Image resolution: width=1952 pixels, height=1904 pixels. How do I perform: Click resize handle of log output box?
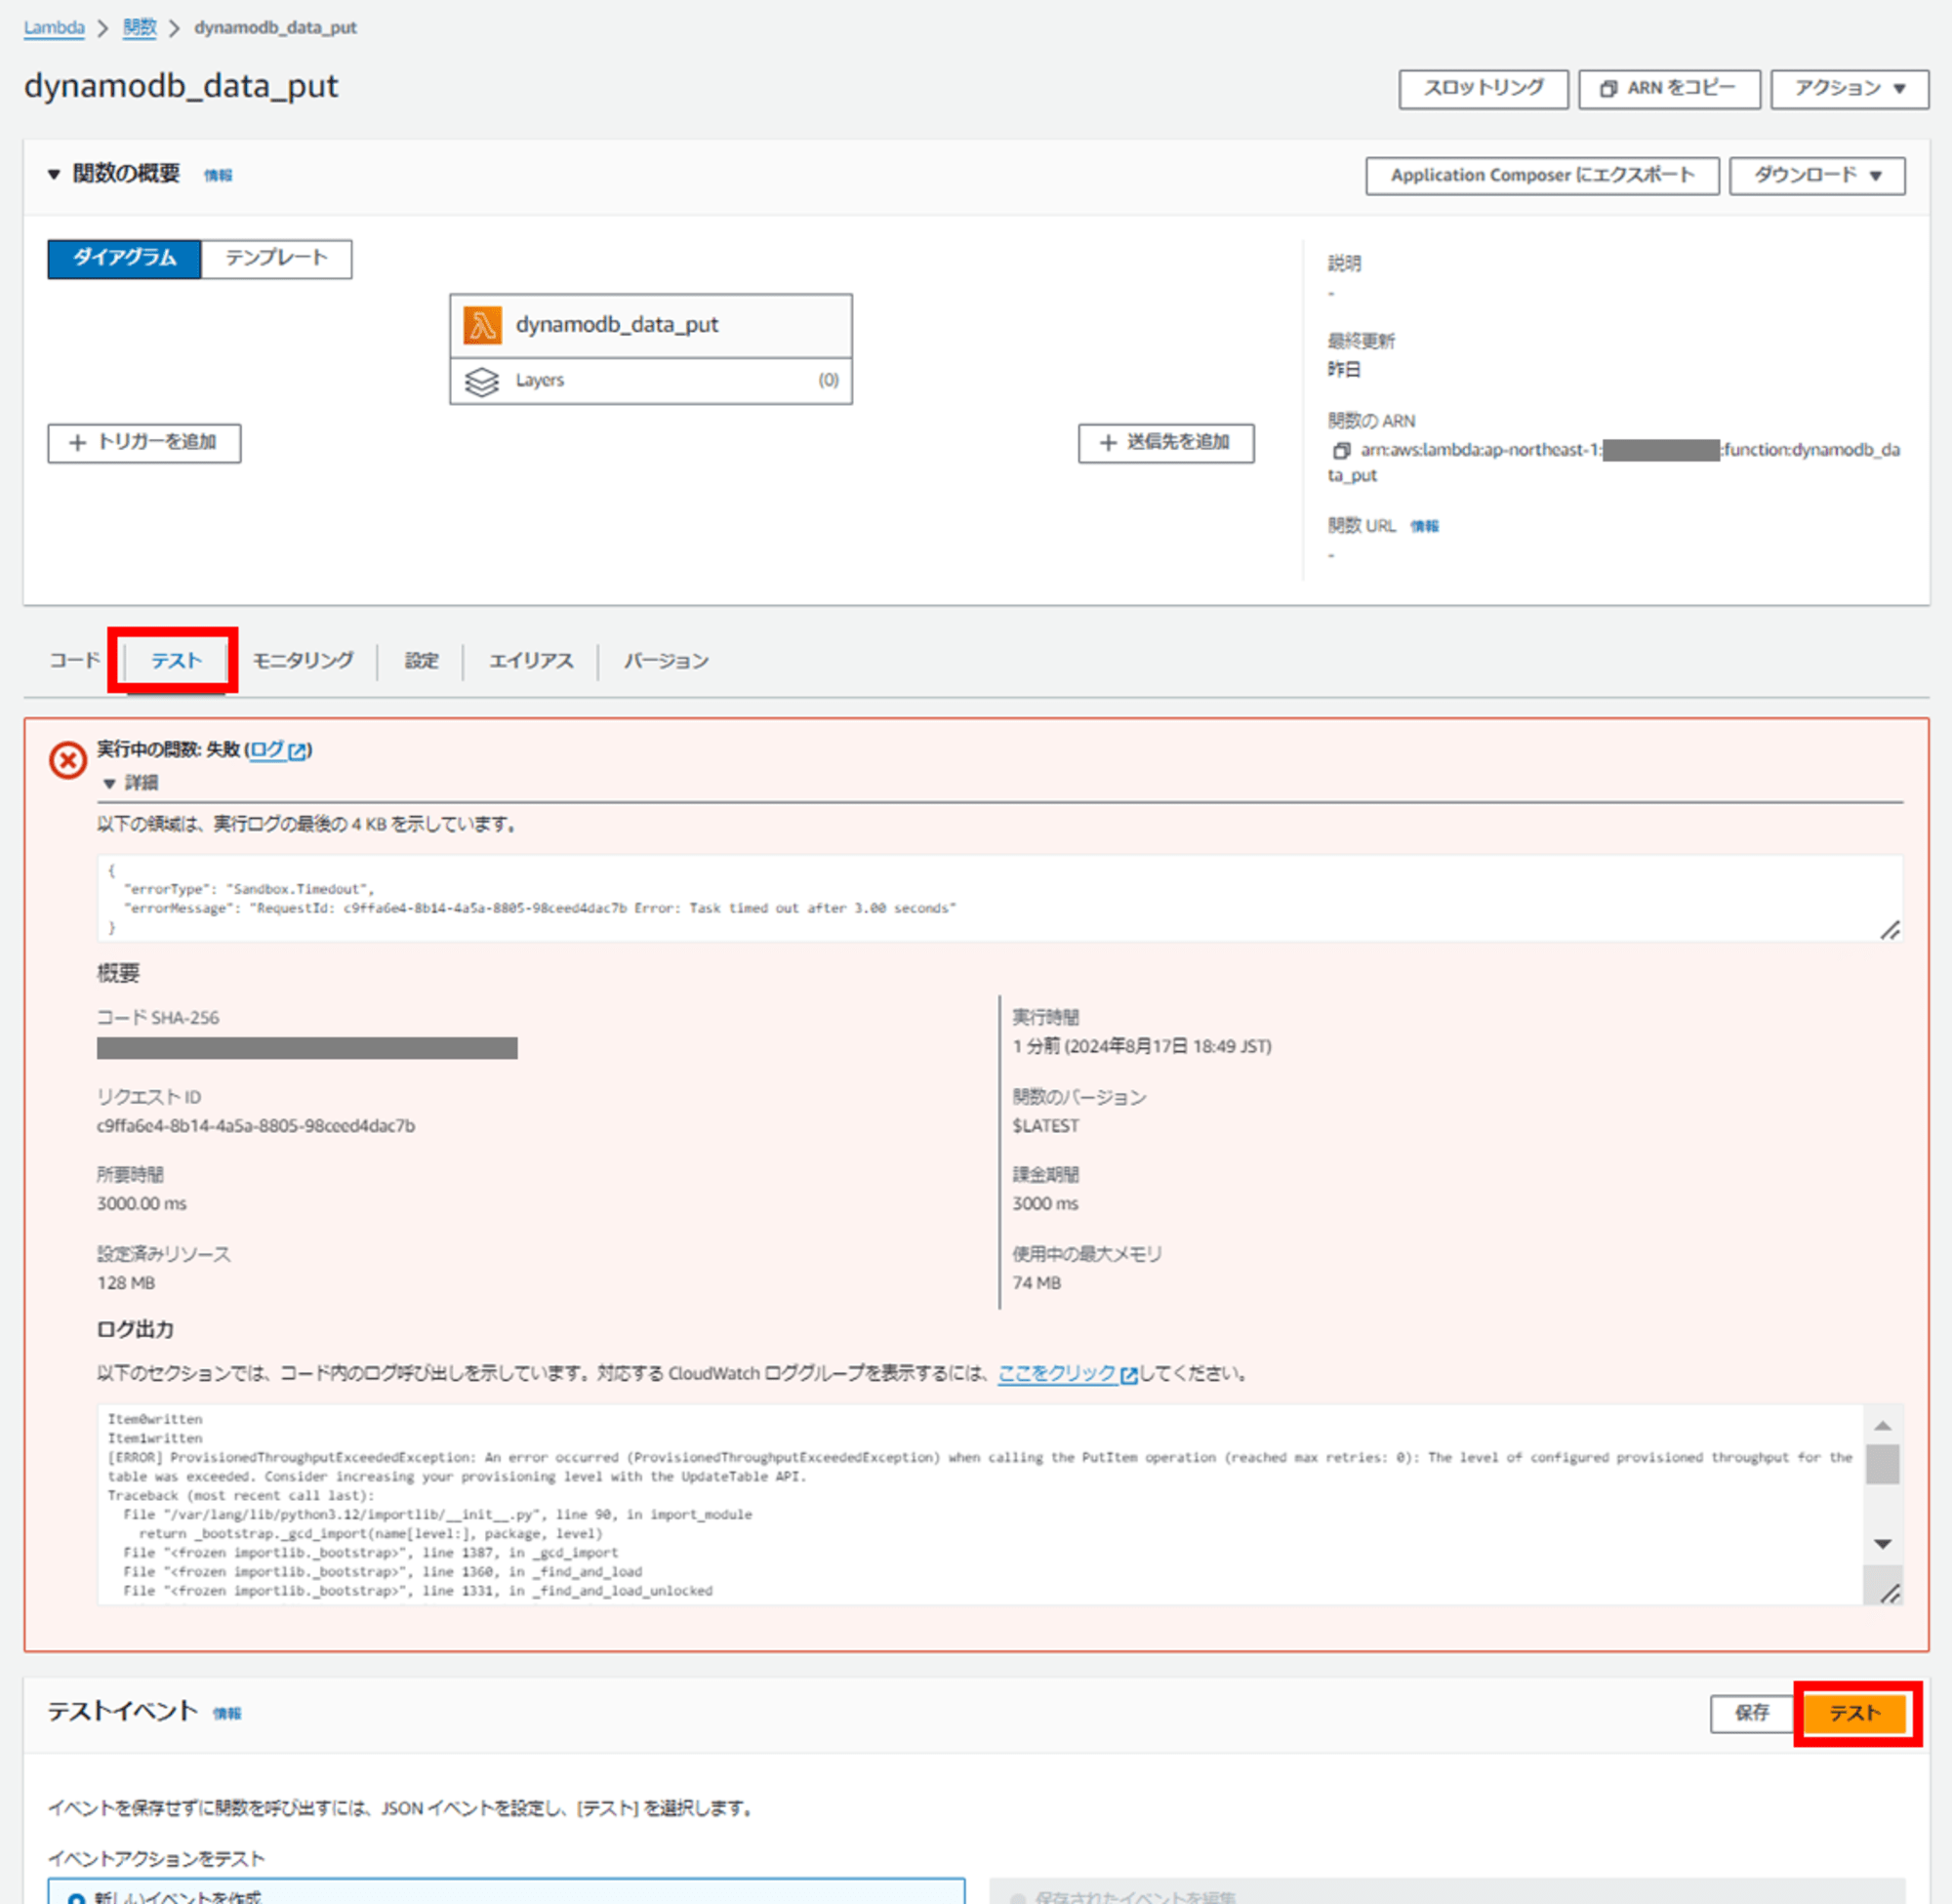point(1889,1593)
